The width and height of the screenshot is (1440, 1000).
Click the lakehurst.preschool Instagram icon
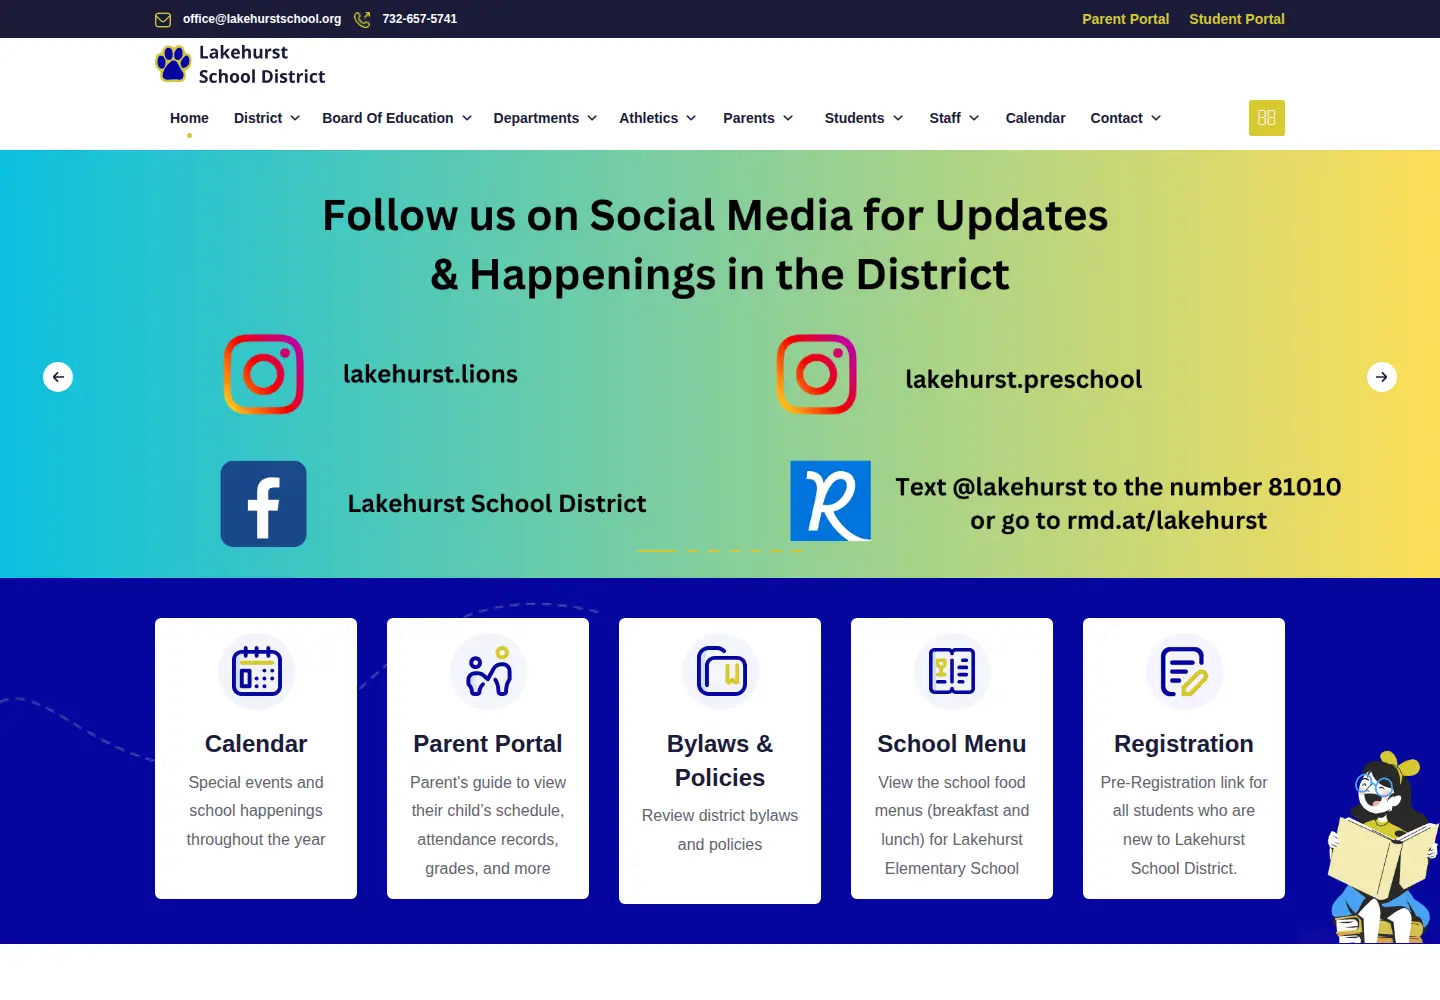coord(817,374)
